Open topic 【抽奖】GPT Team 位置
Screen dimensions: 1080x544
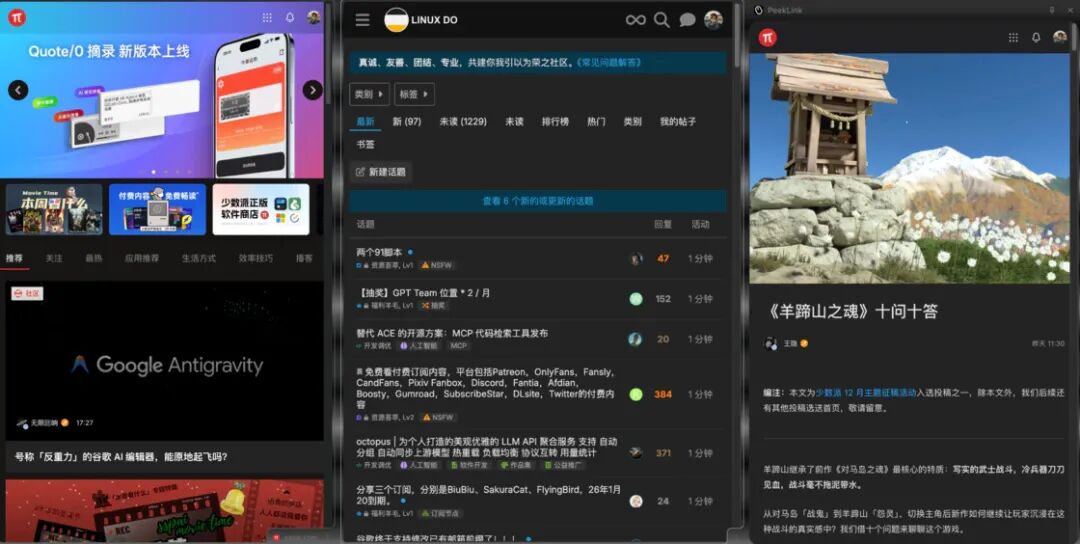click(424, 293)
